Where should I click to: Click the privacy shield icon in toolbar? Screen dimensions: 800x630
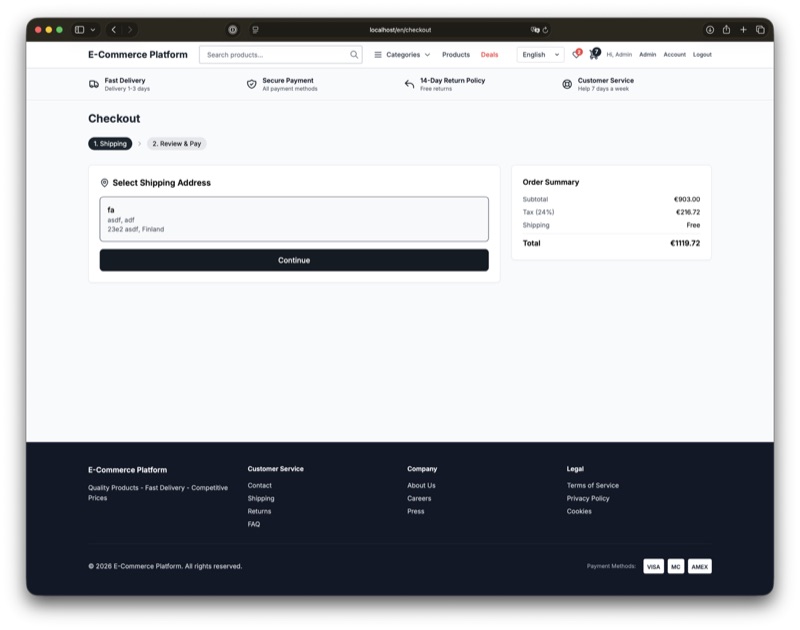click(233, 30)
